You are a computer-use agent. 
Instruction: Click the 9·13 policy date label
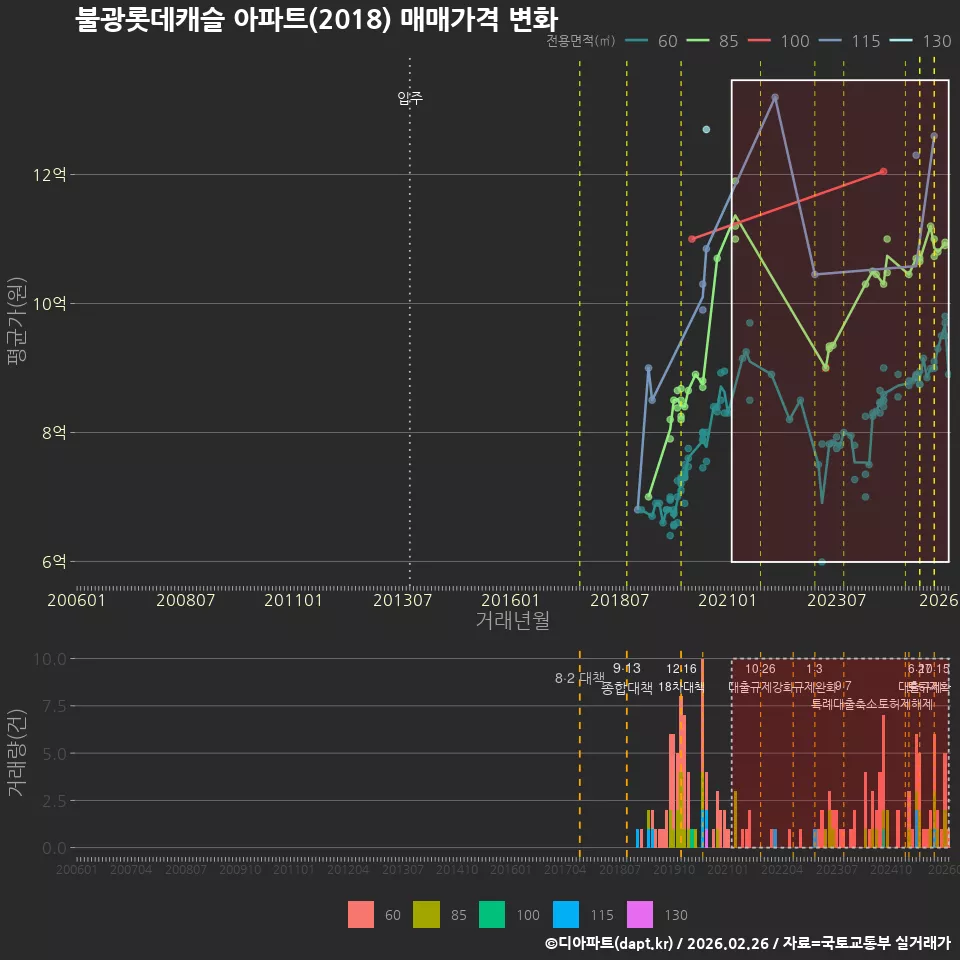point(626,669)
